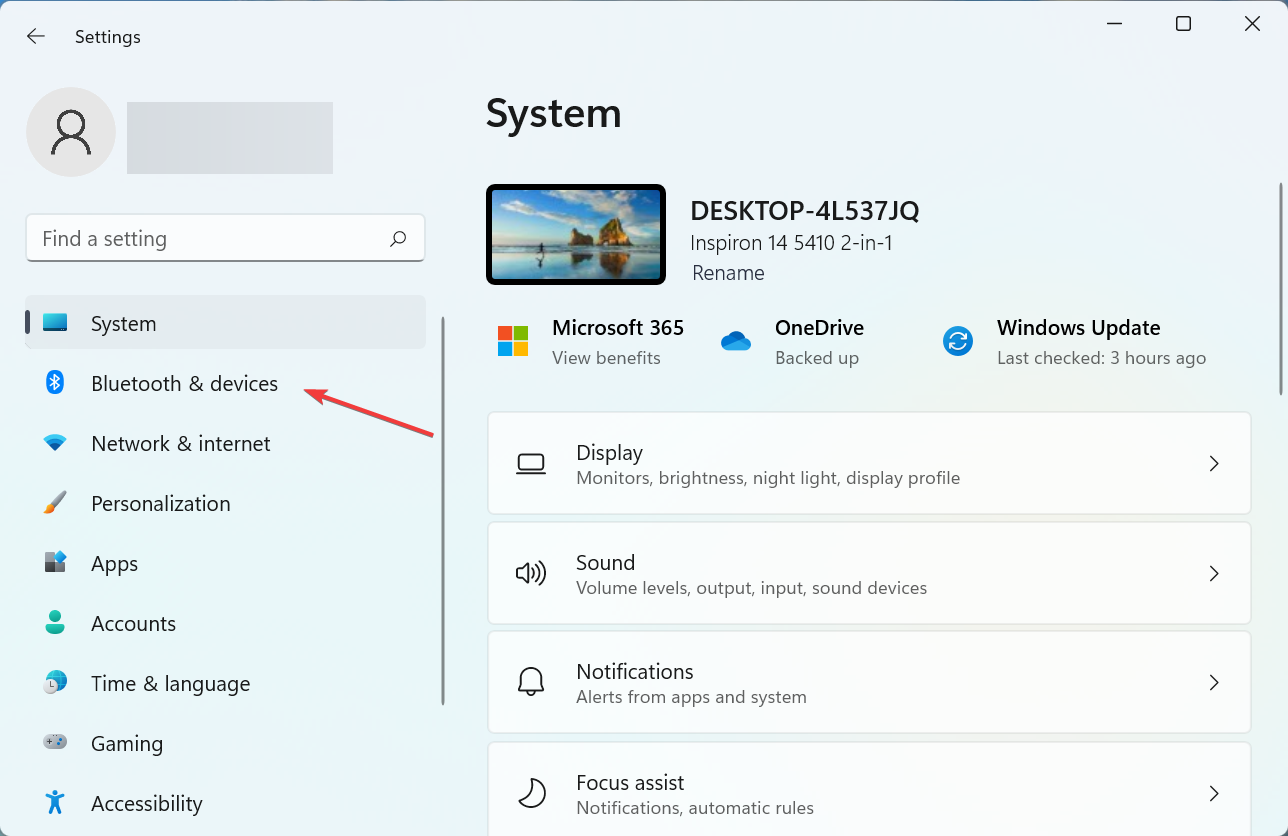Select the OneDrive cloud icon
The width and height of the screenshot is (1288, 836).
tap(737, 341)
